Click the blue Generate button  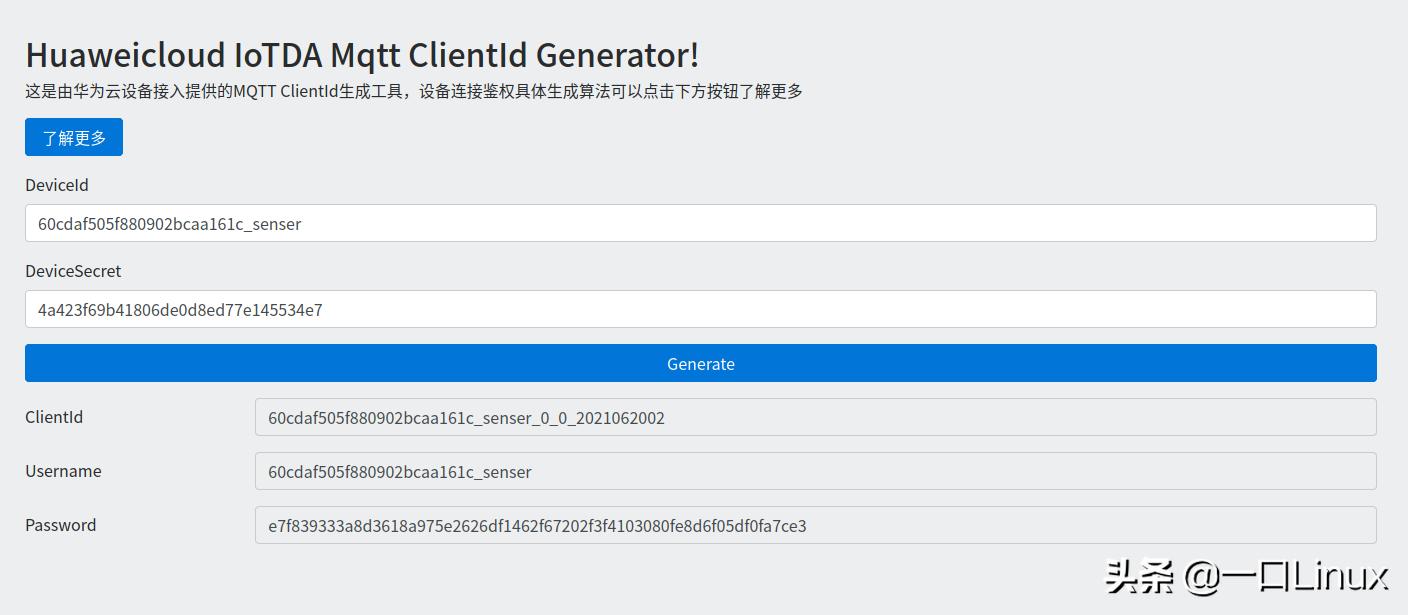(700, 364)
